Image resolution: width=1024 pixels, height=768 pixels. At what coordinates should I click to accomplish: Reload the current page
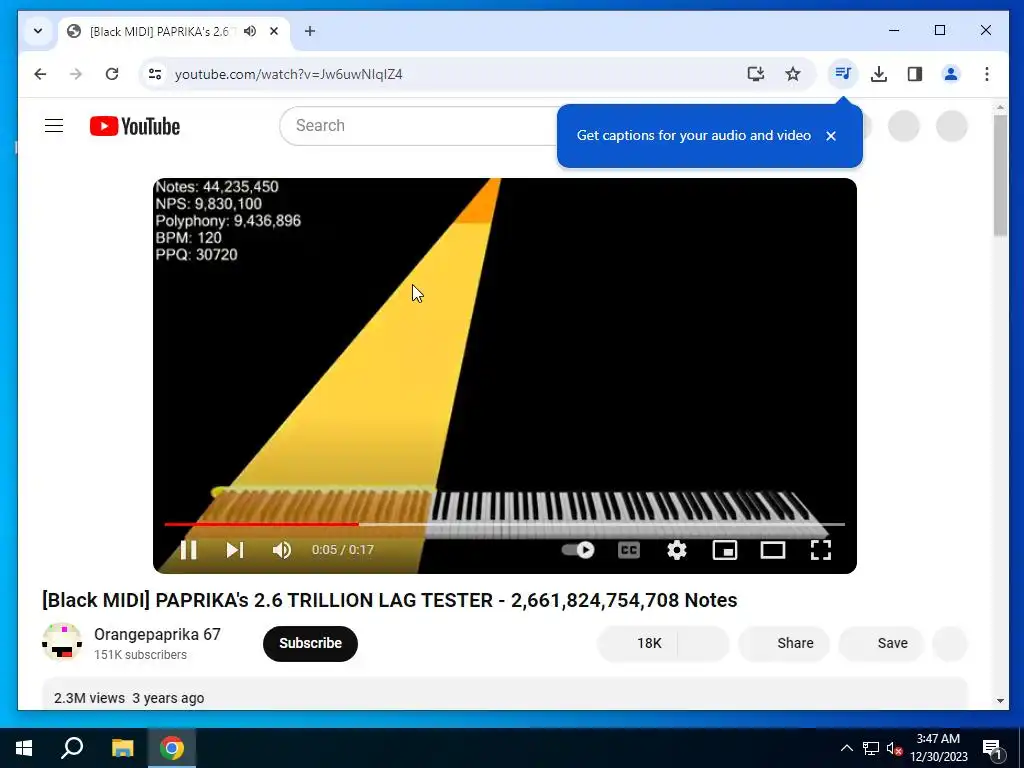[x=112, y=74]
